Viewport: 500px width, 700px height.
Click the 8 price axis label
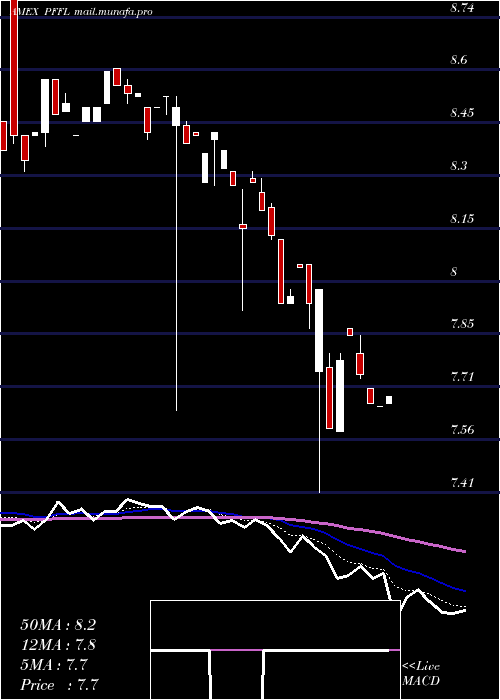[x=454, y=271]
